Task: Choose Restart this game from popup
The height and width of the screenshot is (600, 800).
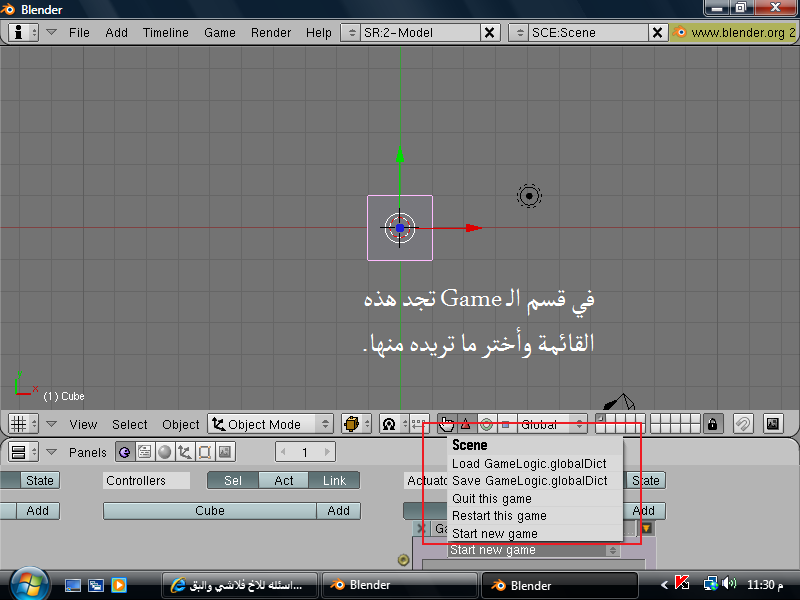Action: pyautogui.click(x=535, y=516)
